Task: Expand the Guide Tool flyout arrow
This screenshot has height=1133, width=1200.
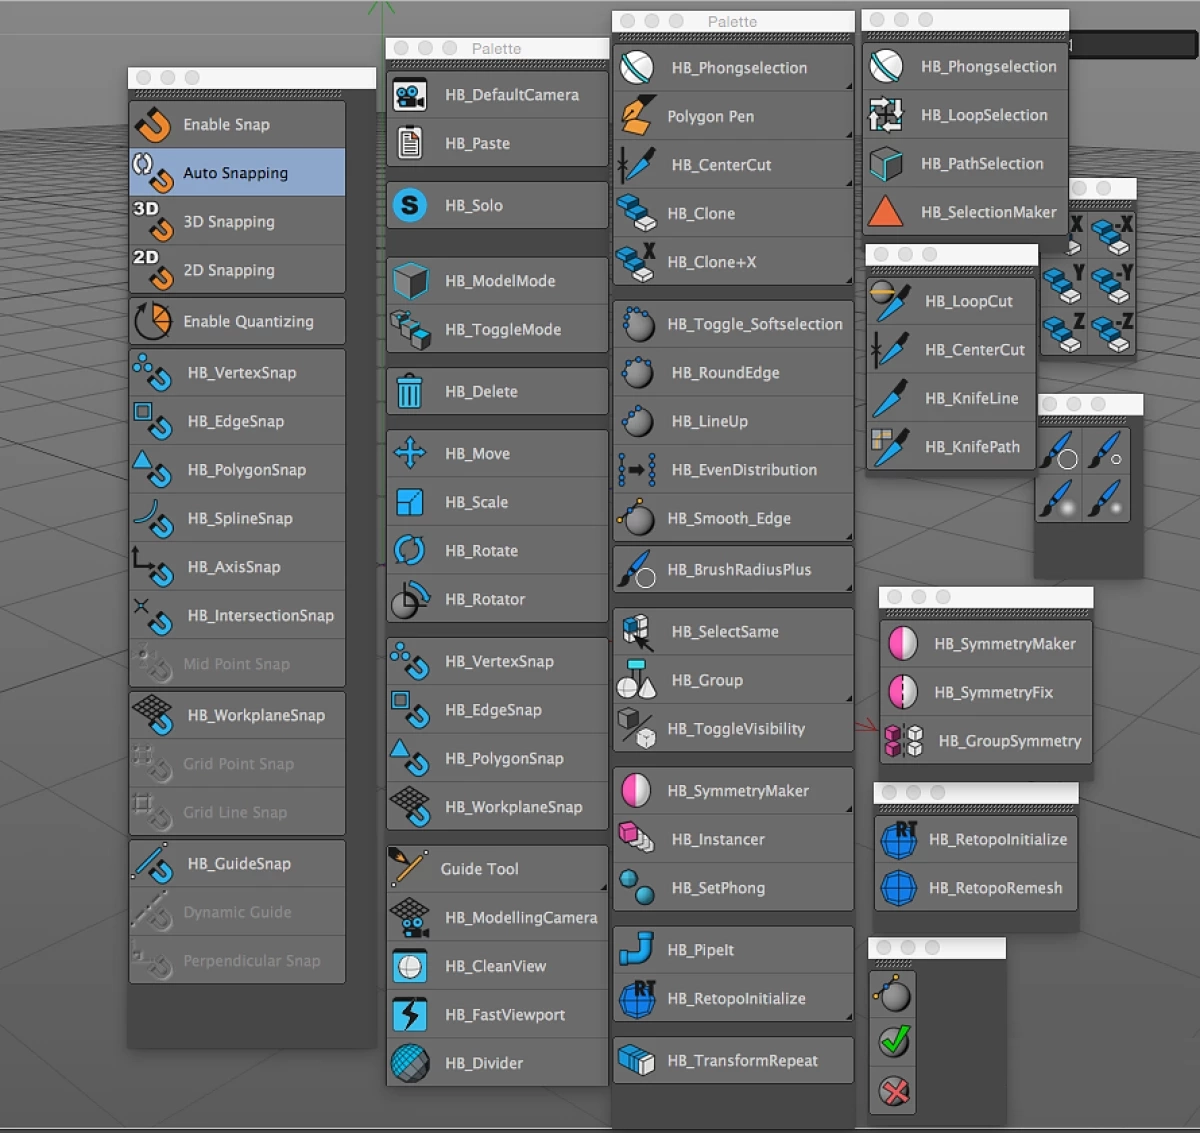Action: coord(603,886)
